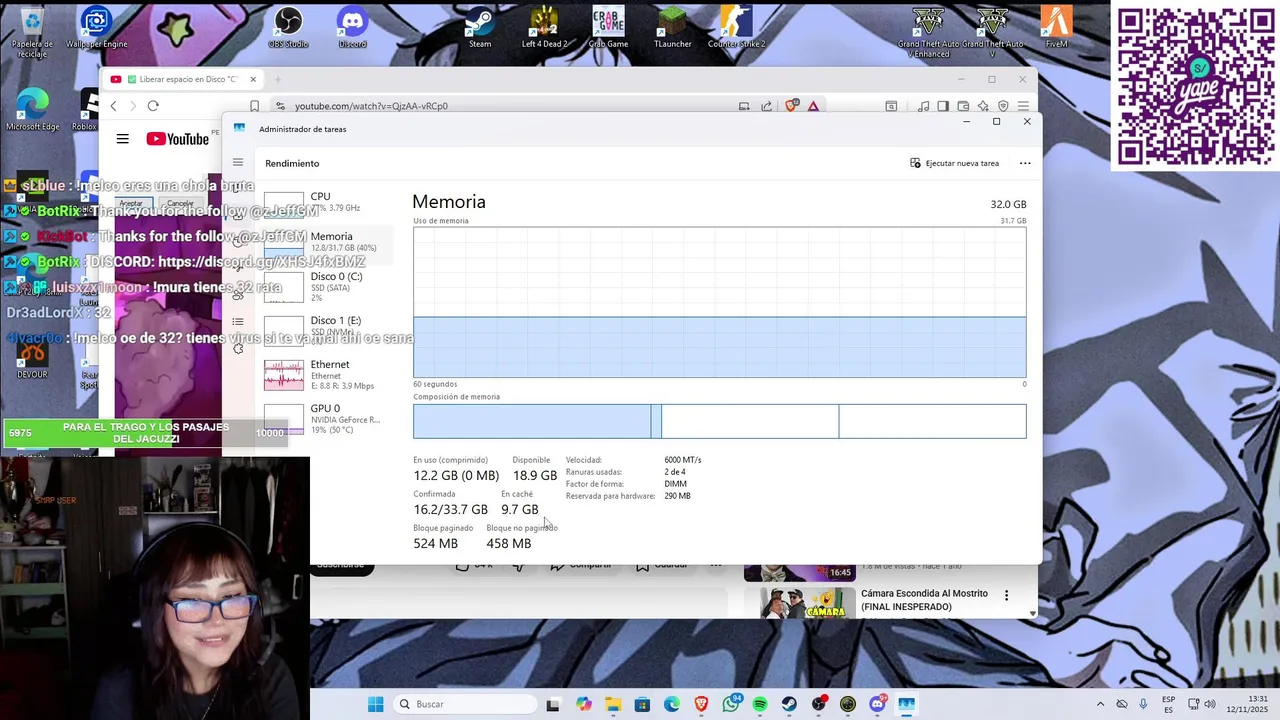Click Ejecutar nueva tarea button

(954, 163)
